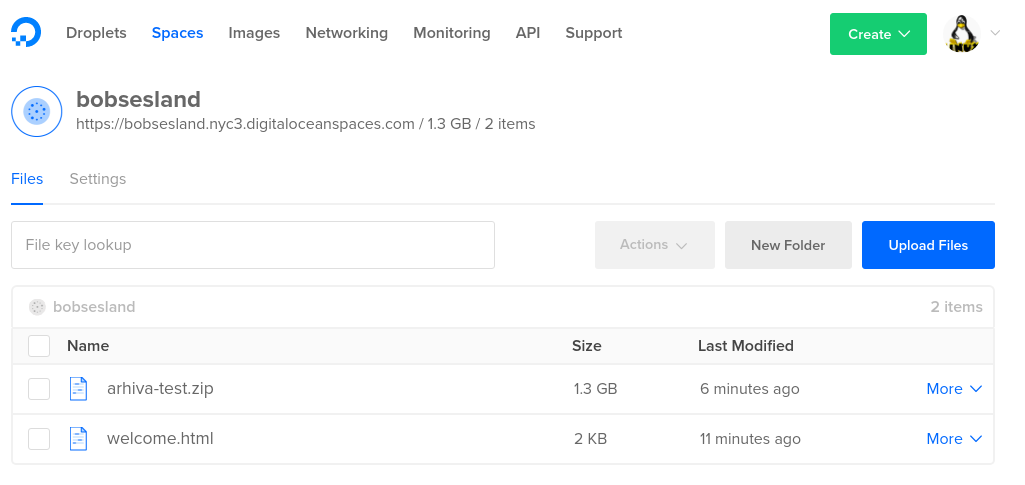
Task: Click the File key lookup field
Action: pos(253,245)
